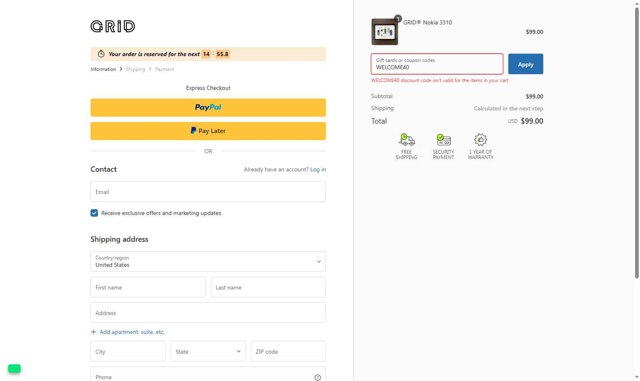
Task: Click the phone field help question icon
Action: point(317,377)
